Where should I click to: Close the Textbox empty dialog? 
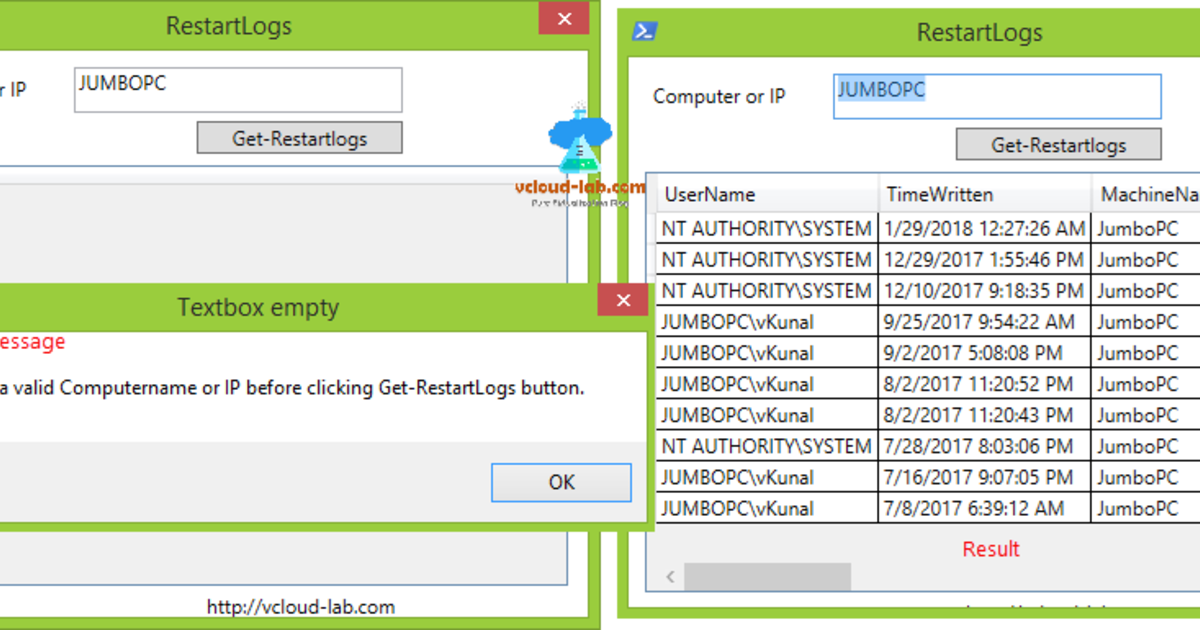[x=623, y=300]
